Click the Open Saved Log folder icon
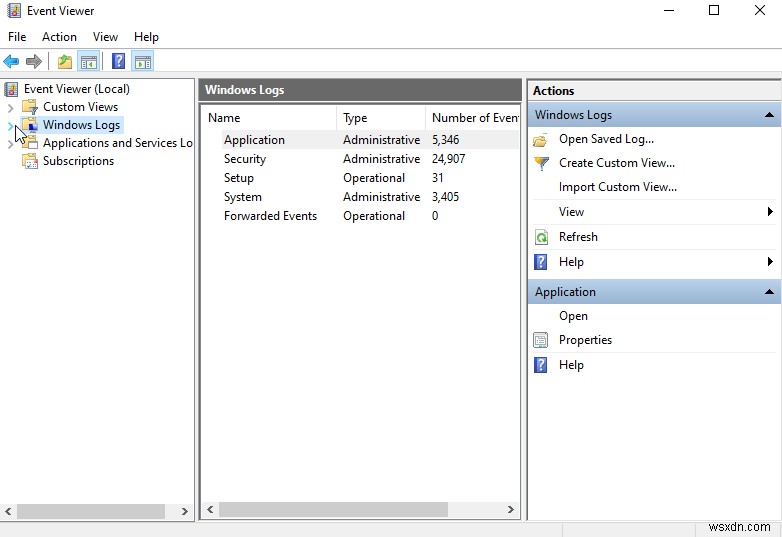782x537 pixels. coord(541,140)
